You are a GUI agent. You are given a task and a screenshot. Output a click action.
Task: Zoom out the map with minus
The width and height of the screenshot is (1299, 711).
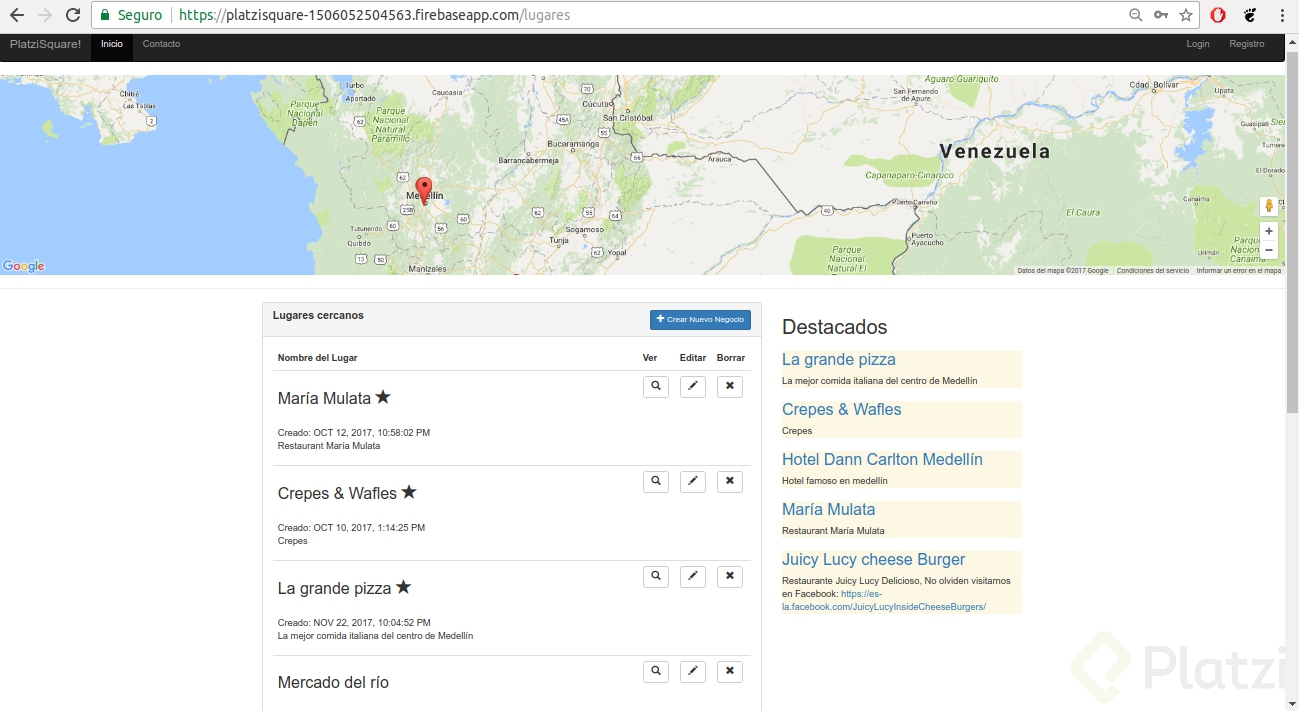1269,250
